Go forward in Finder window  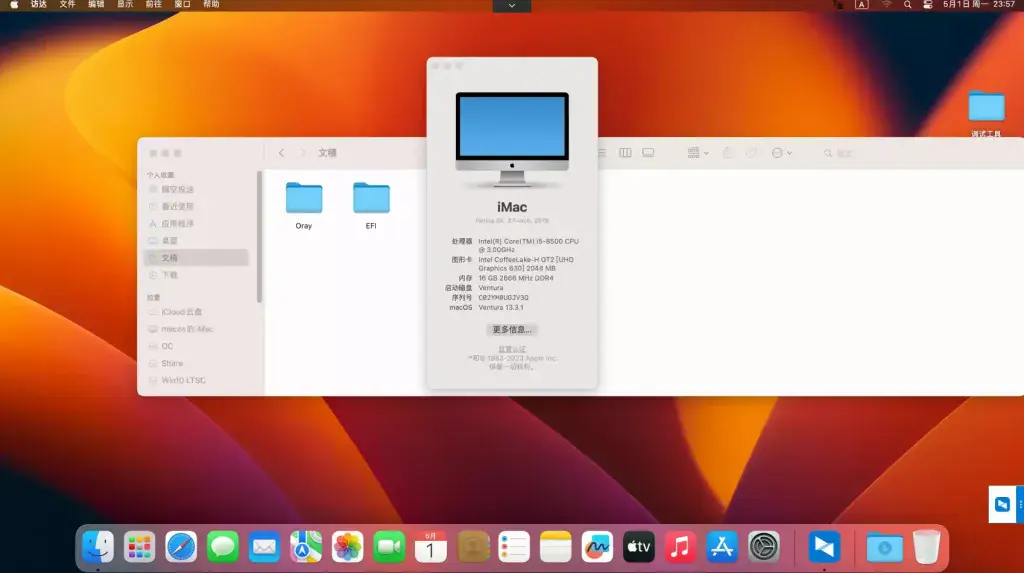click(x=302, y=153)
